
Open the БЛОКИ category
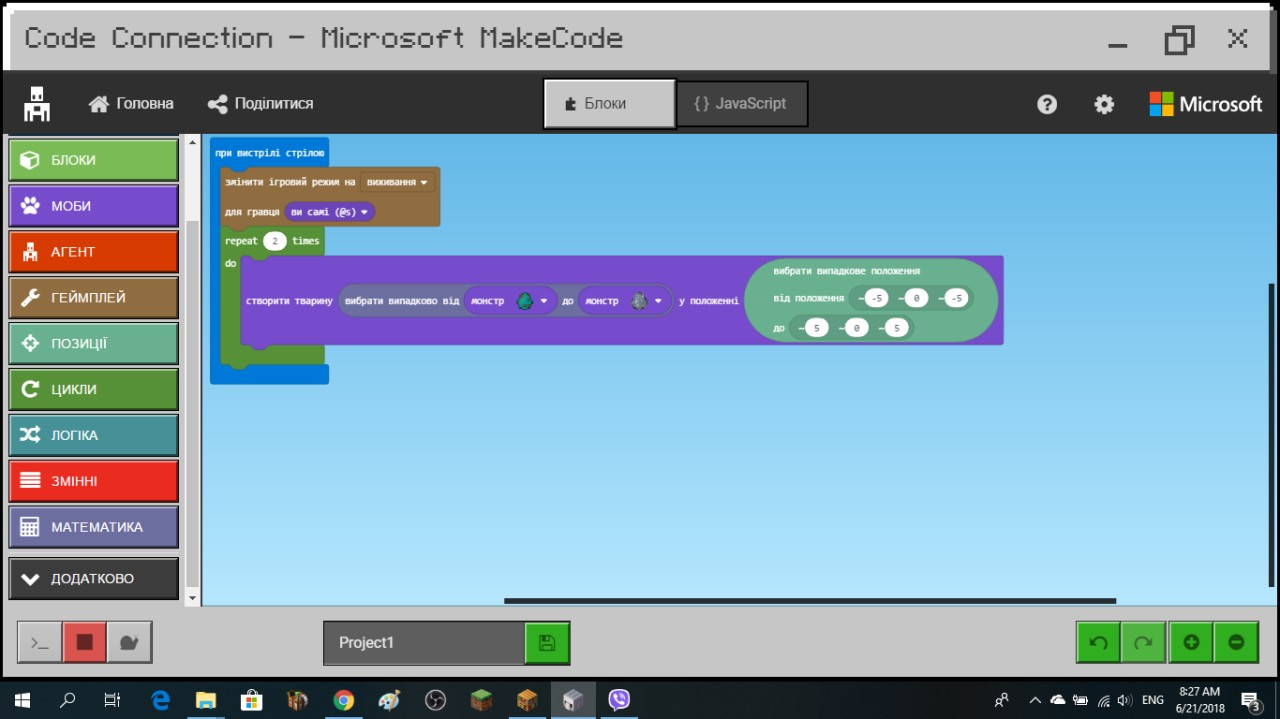(x=93, y=160)
